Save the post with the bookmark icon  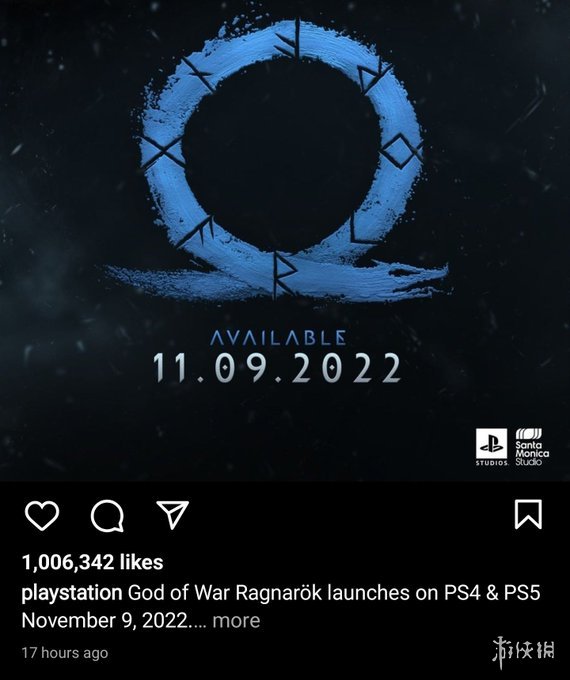[528, 514]
